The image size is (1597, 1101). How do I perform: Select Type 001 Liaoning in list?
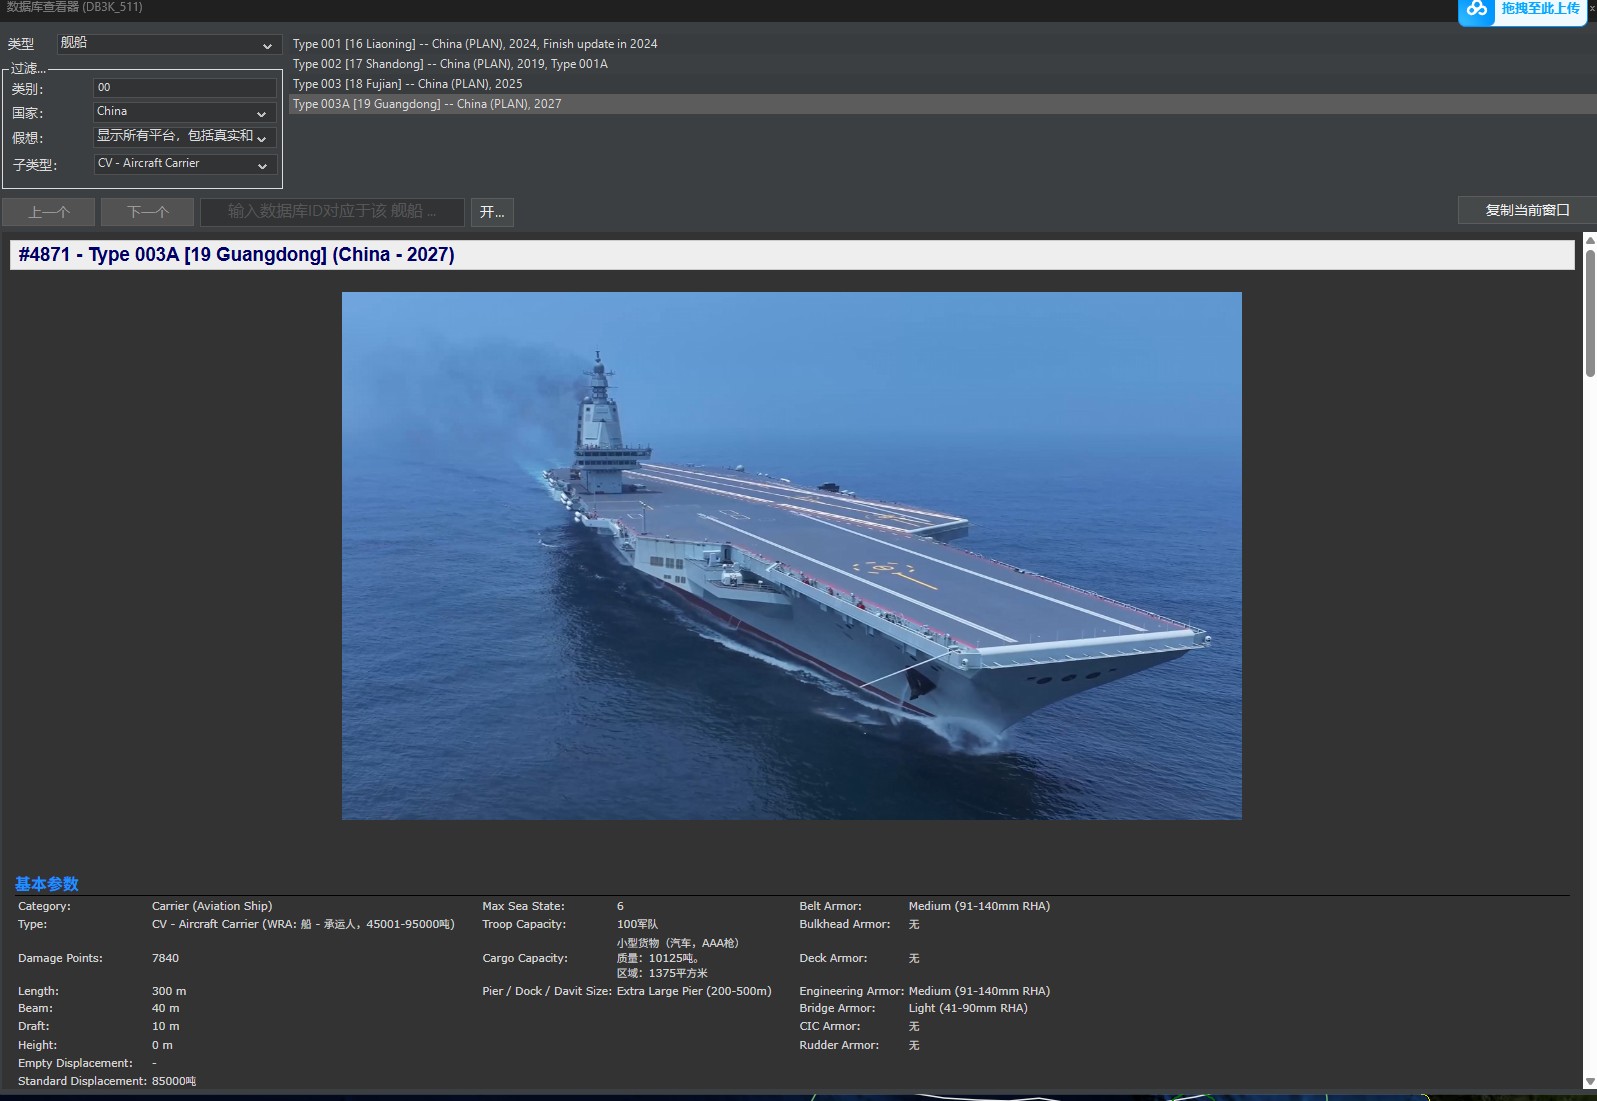tap(475, 44)
